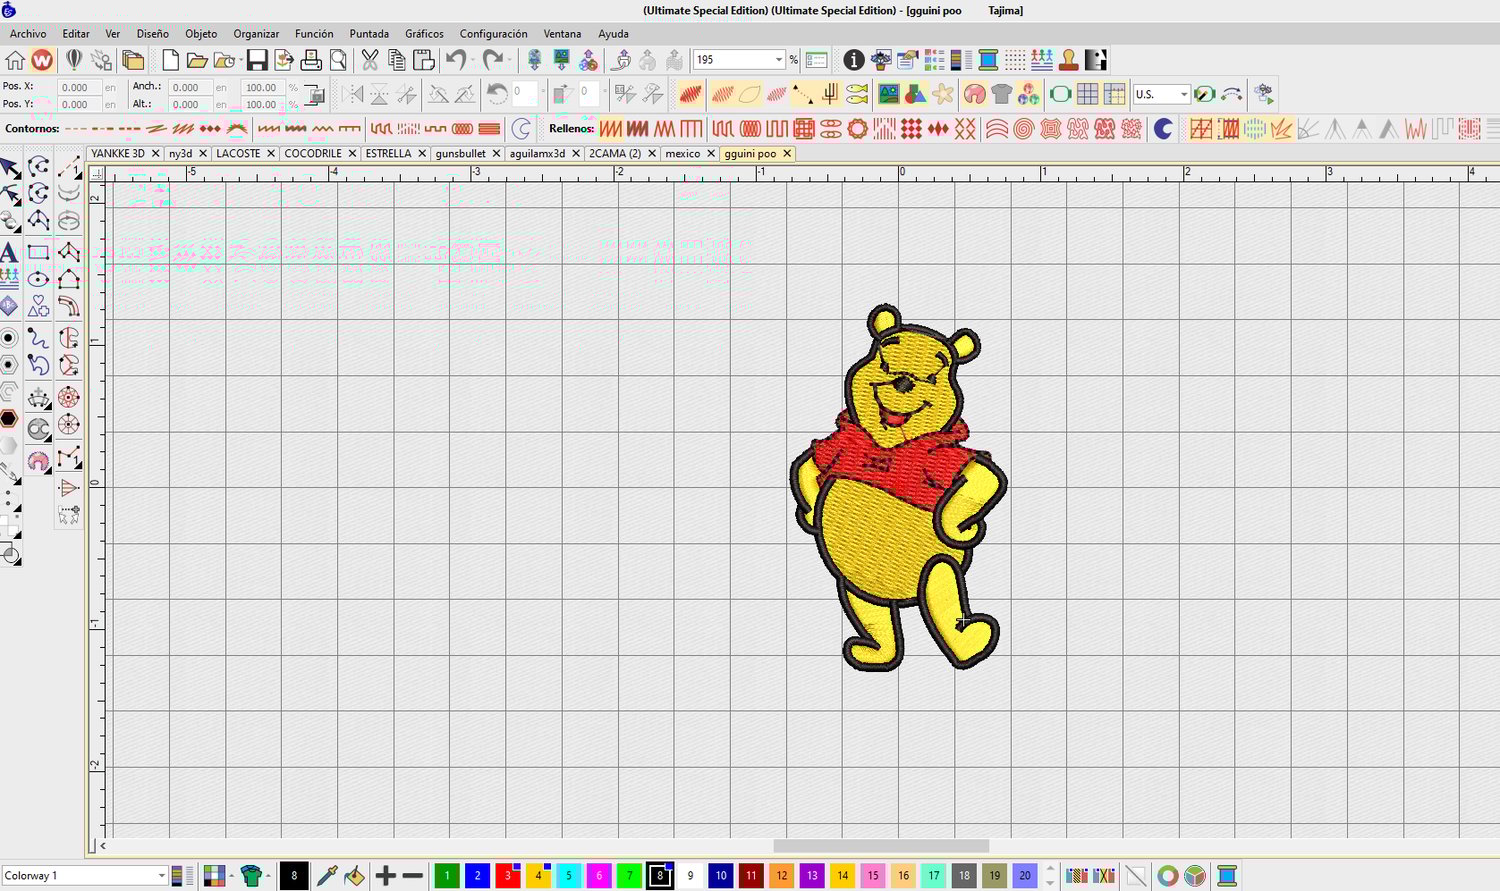Screen dimensions: 1500x891
Task: Open print preview magnifier icon
Action: pos(338,60)
